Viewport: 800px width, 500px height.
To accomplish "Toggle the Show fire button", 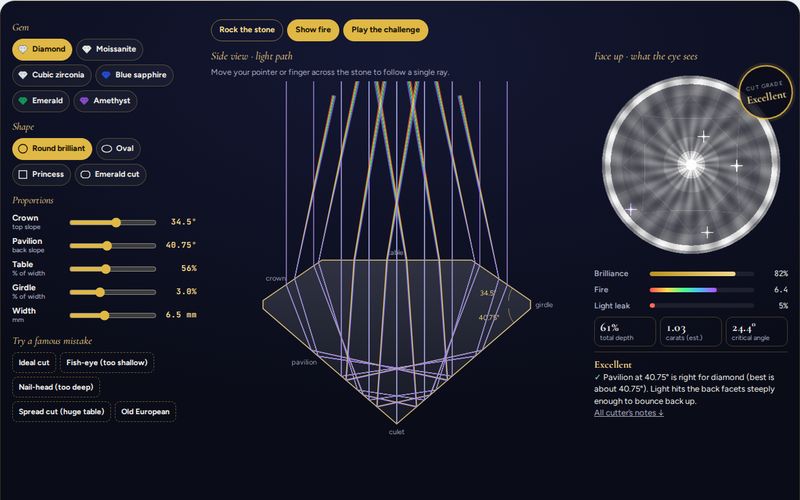I will tap(313, 30).
